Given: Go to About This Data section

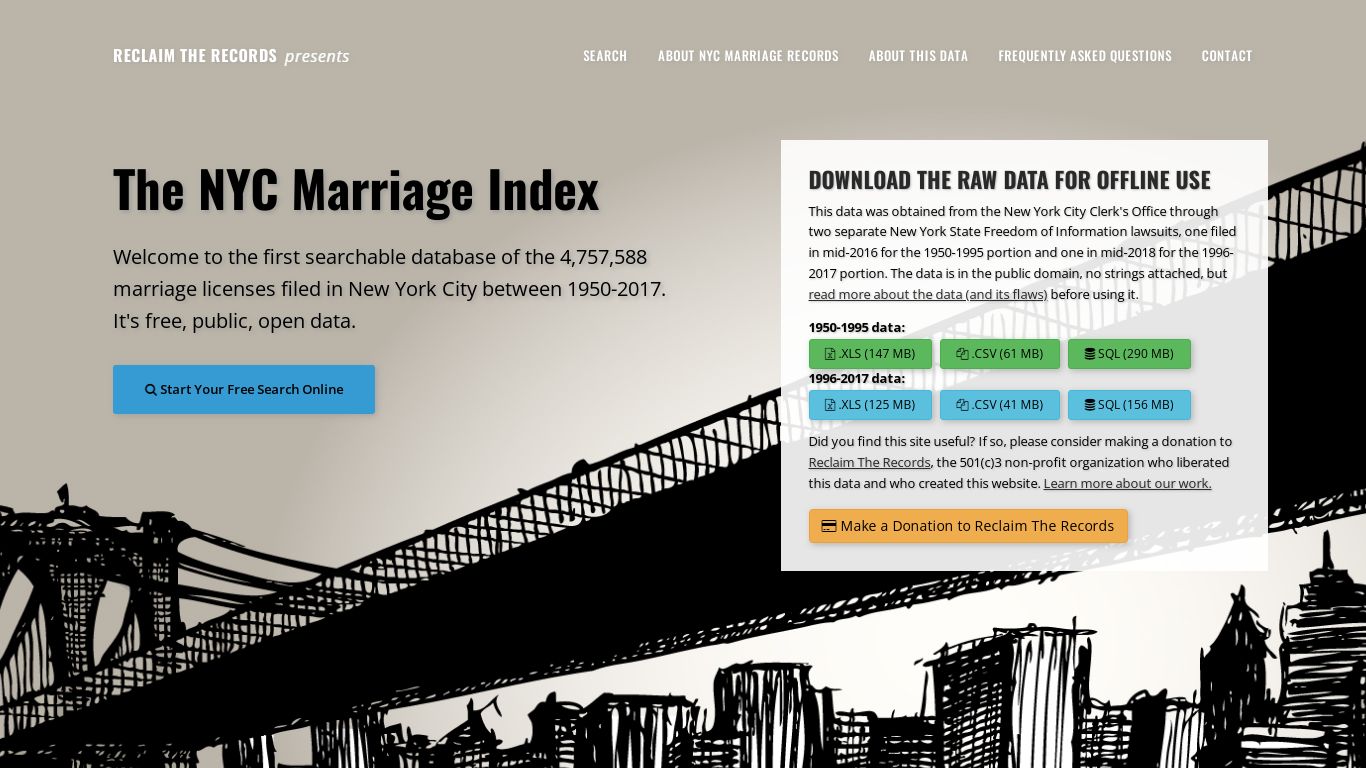Looking at the screenshot, I should 918,56.
